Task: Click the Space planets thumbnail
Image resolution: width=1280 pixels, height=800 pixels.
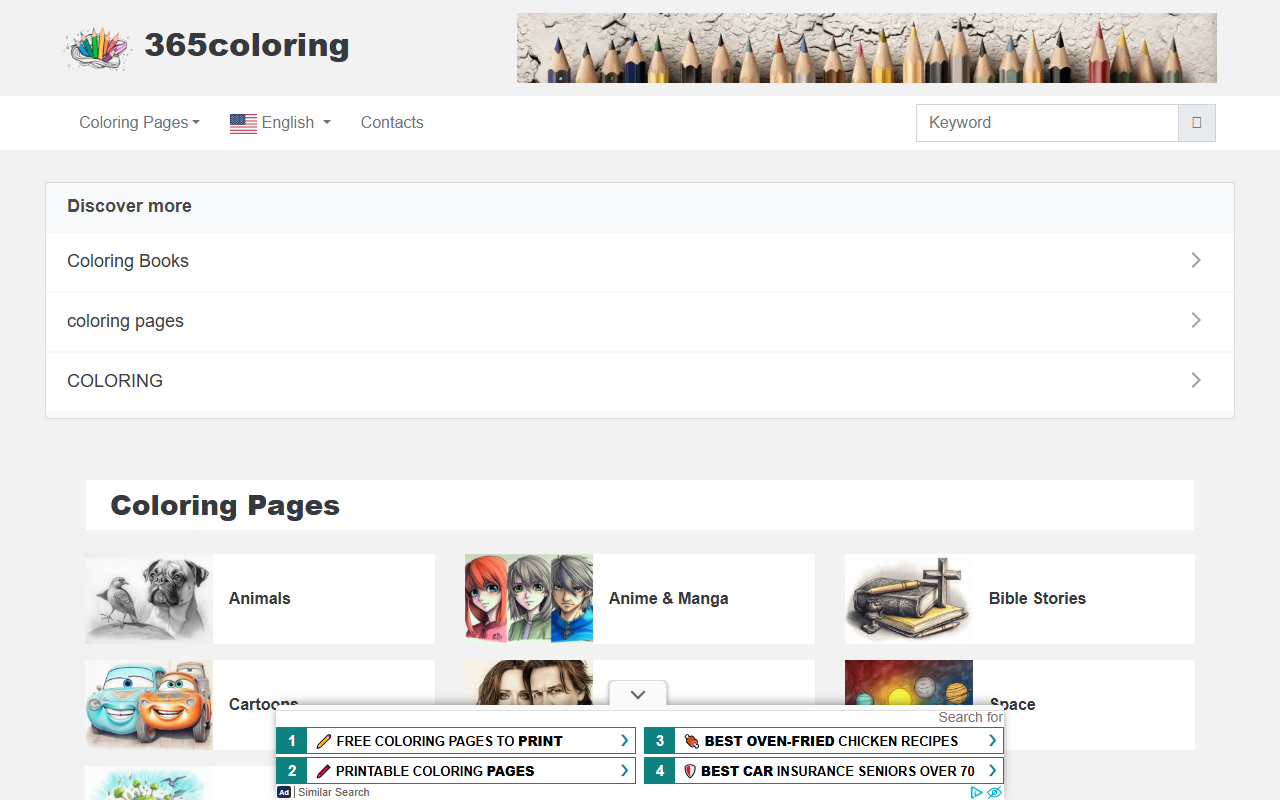Action: [909, 684]
